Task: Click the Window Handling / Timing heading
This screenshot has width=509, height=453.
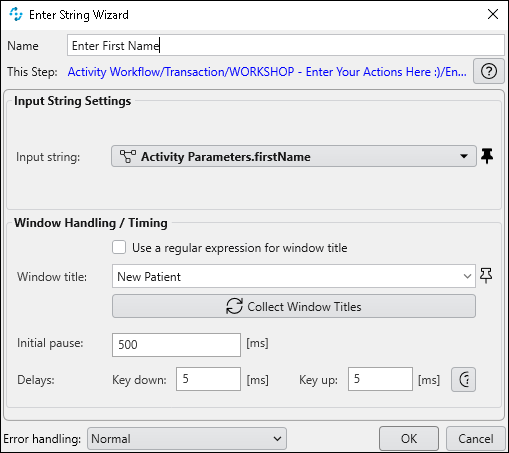Action: tap(91, 223)
